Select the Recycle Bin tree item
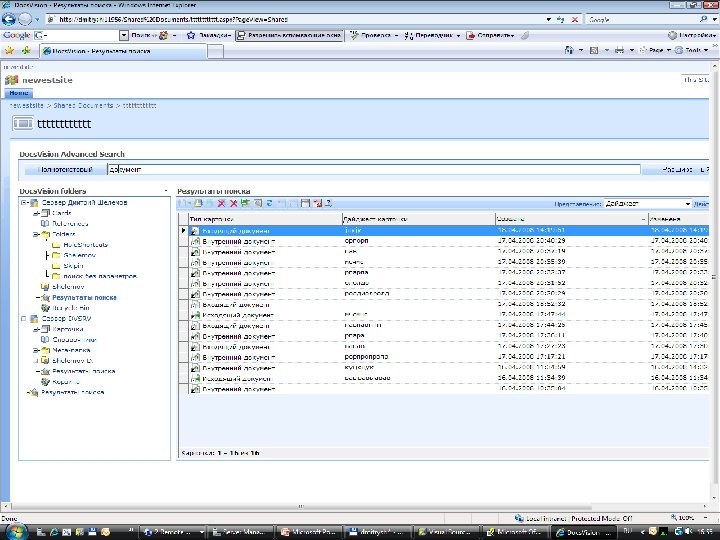720x540 pixels. [71, 308]
